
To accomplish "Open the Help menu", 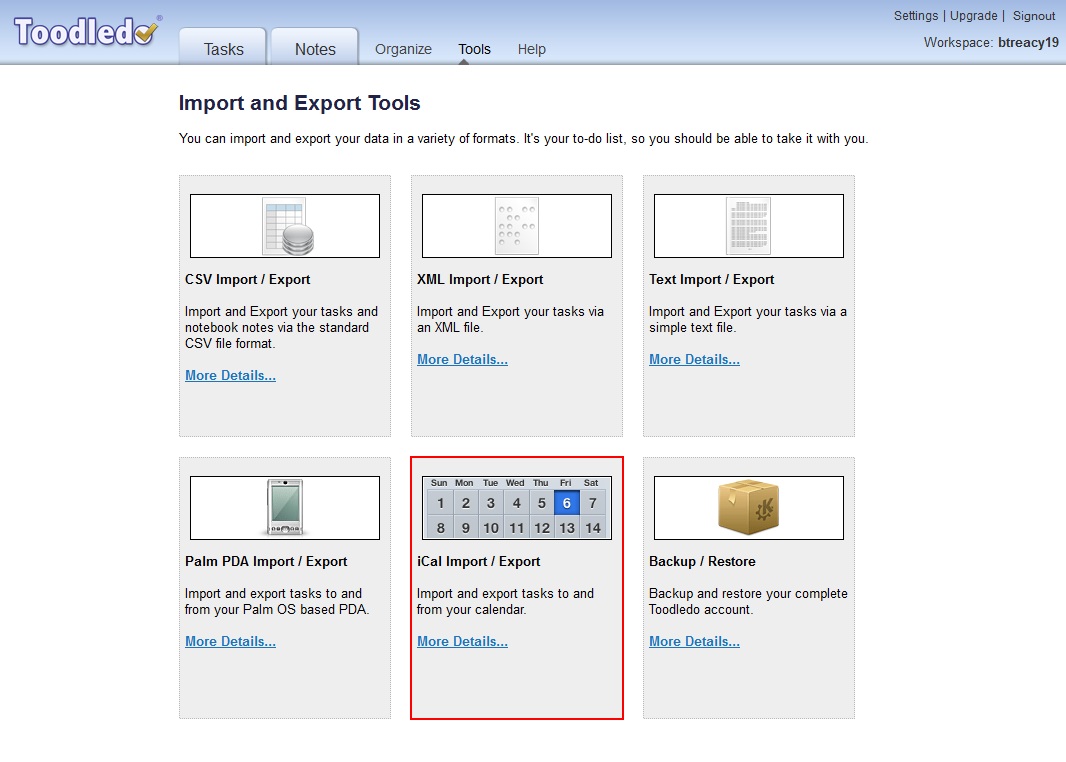I will pos(532,49).
